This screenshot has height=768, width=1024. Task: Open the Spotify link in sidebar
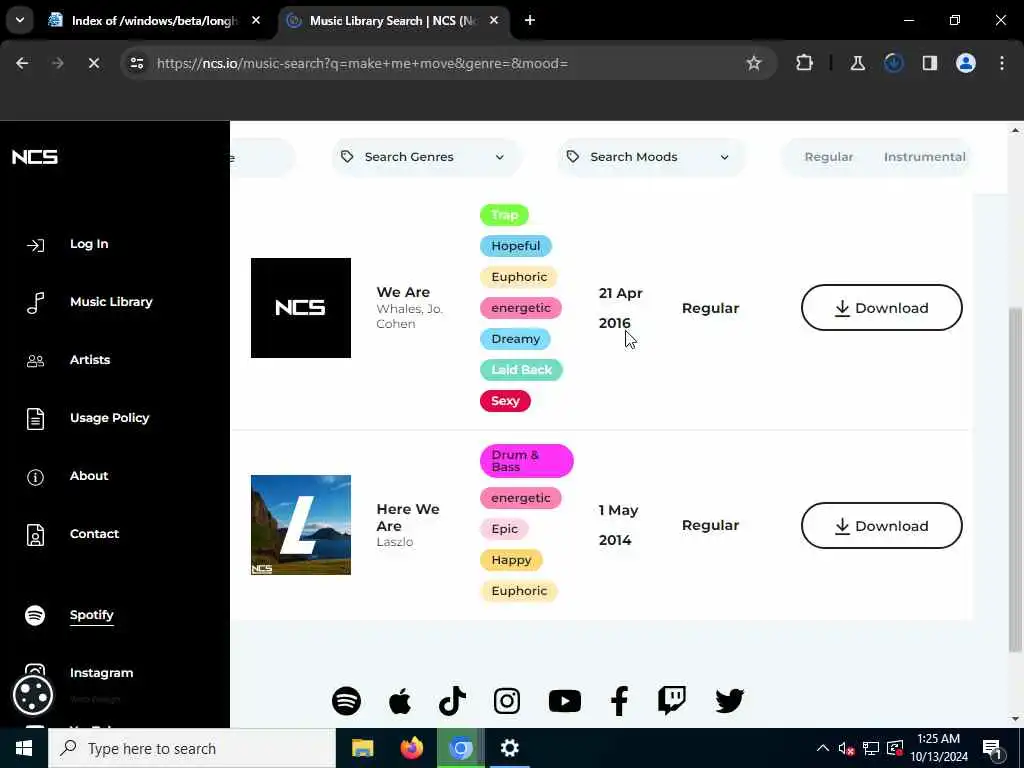tap(91, 615)
